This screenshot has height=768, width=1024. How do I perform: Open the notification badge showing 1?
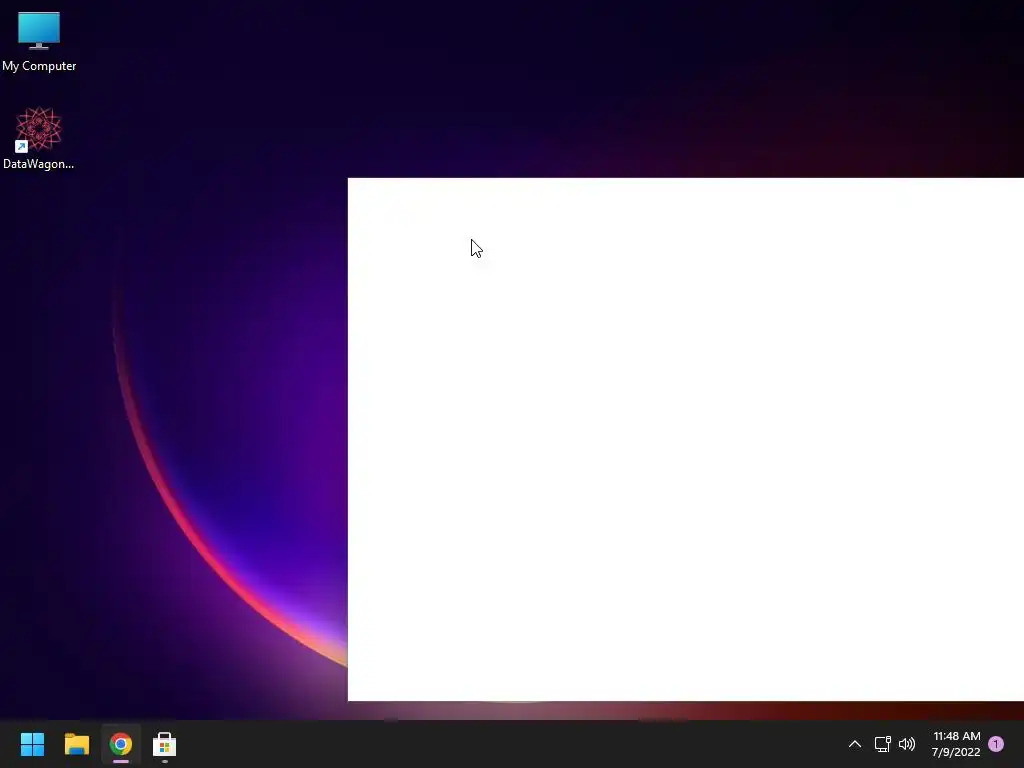coord(996,744)
